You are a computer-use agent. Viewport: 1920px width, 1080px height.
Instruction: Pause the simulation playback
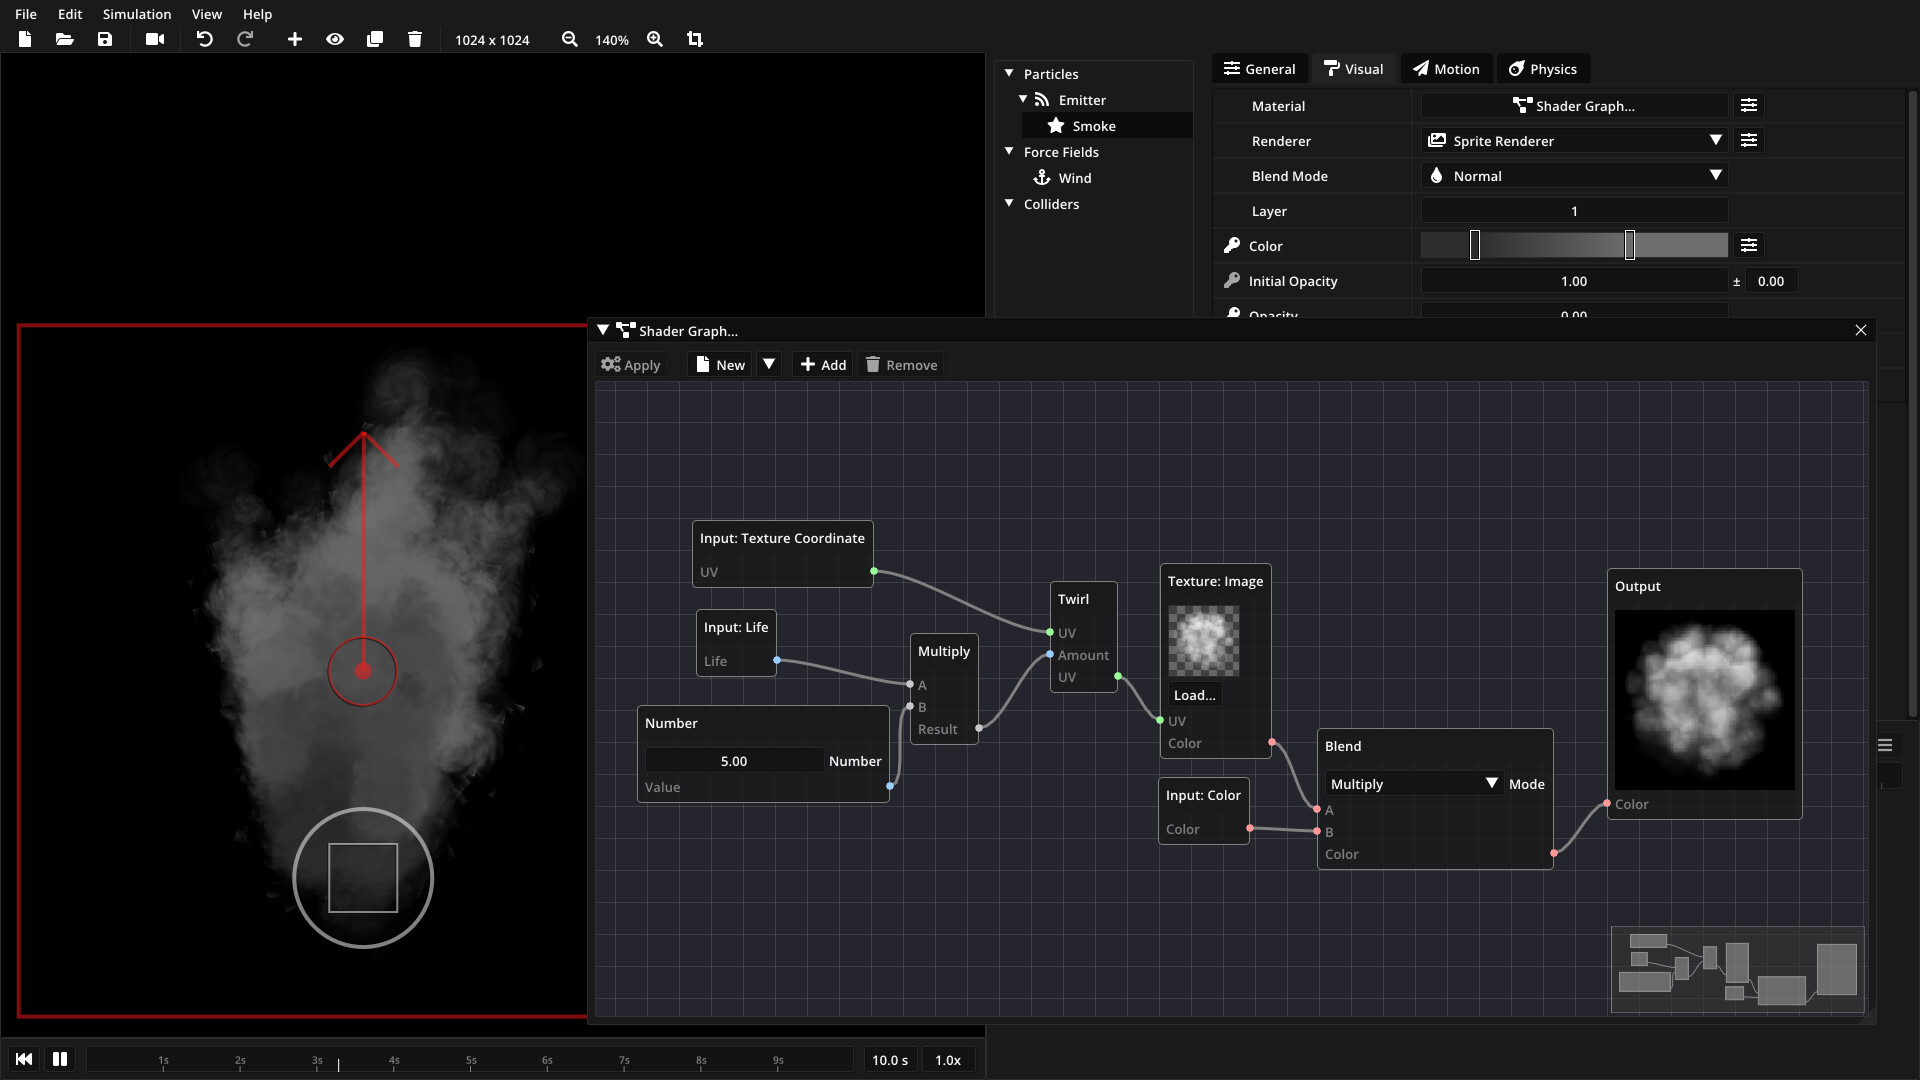[x=60, y=1059]
